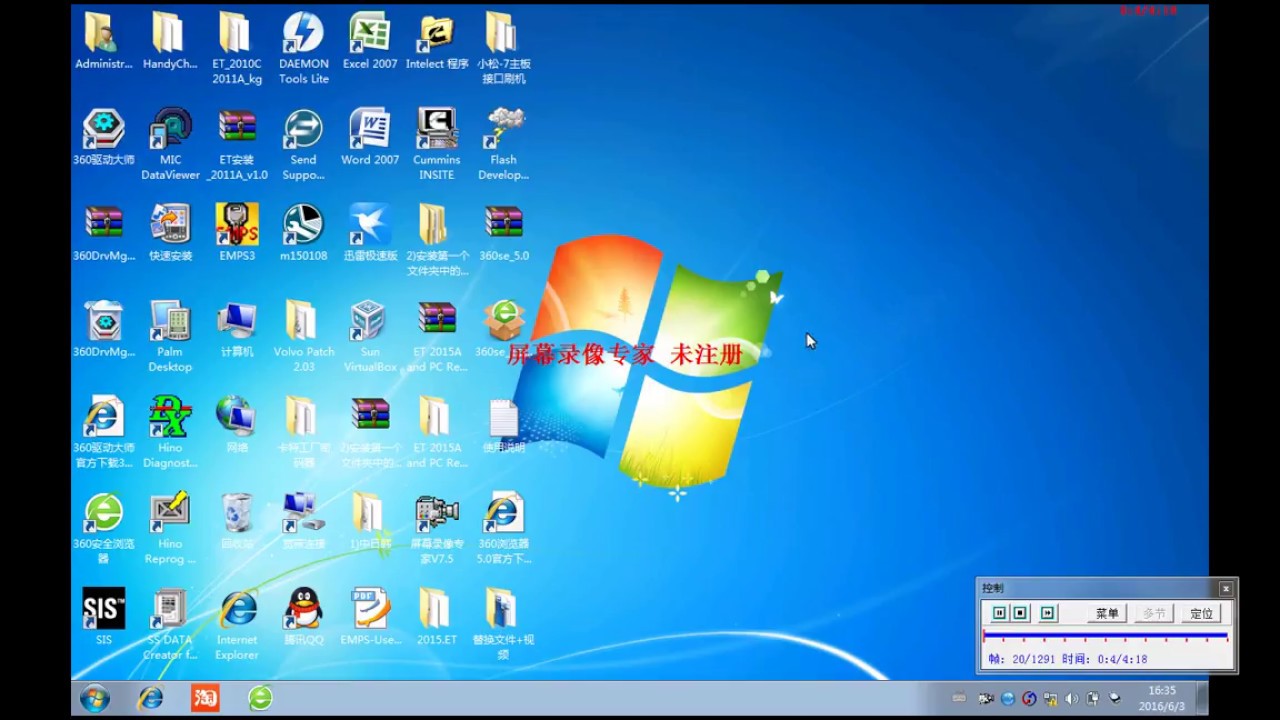Image resolution: width=1280 pixels, height=720 pixels.
Task: Select the HandyCh... folder icon
Action: (170, 40)
